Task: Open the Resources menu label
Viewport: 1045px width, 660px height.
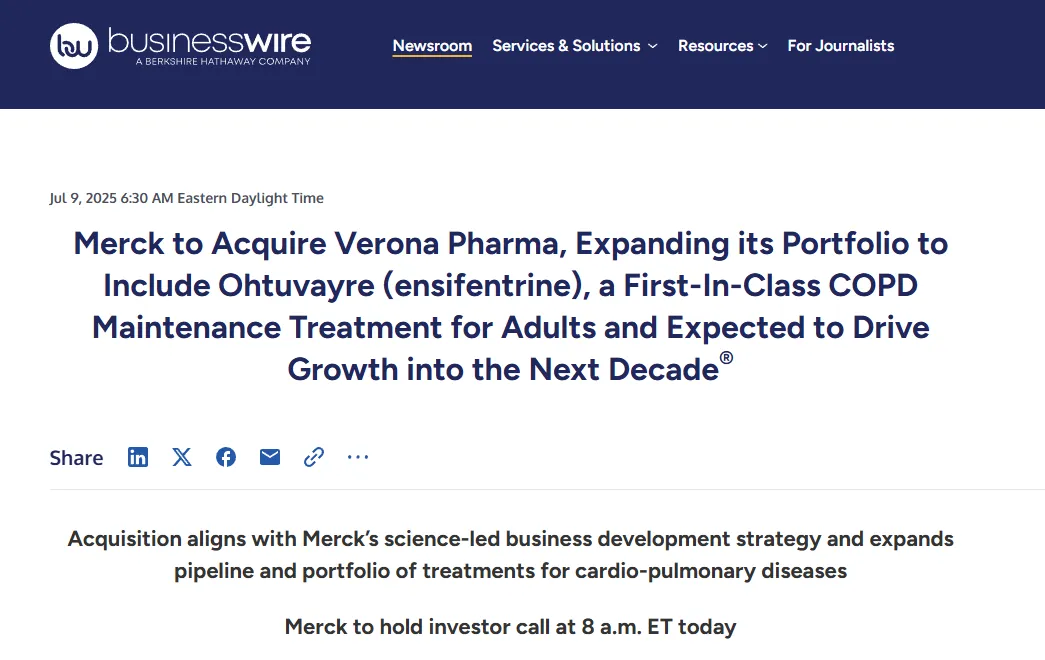Action: (x=716, y=46)
